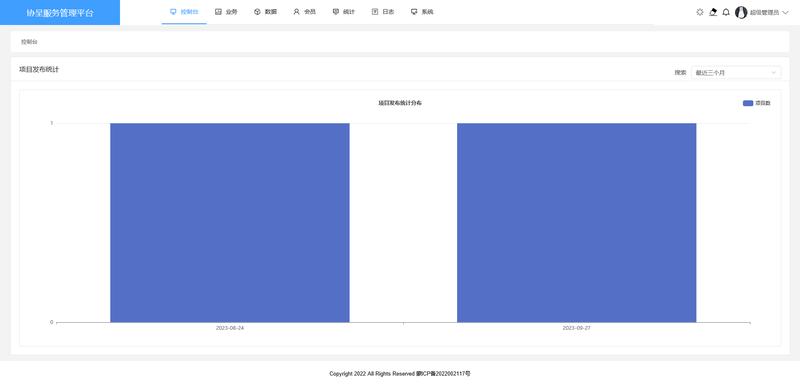Click the blue 2023-08-24 bar
The height and width of the screenshot is (386, 800).
(x=230, y=223)
